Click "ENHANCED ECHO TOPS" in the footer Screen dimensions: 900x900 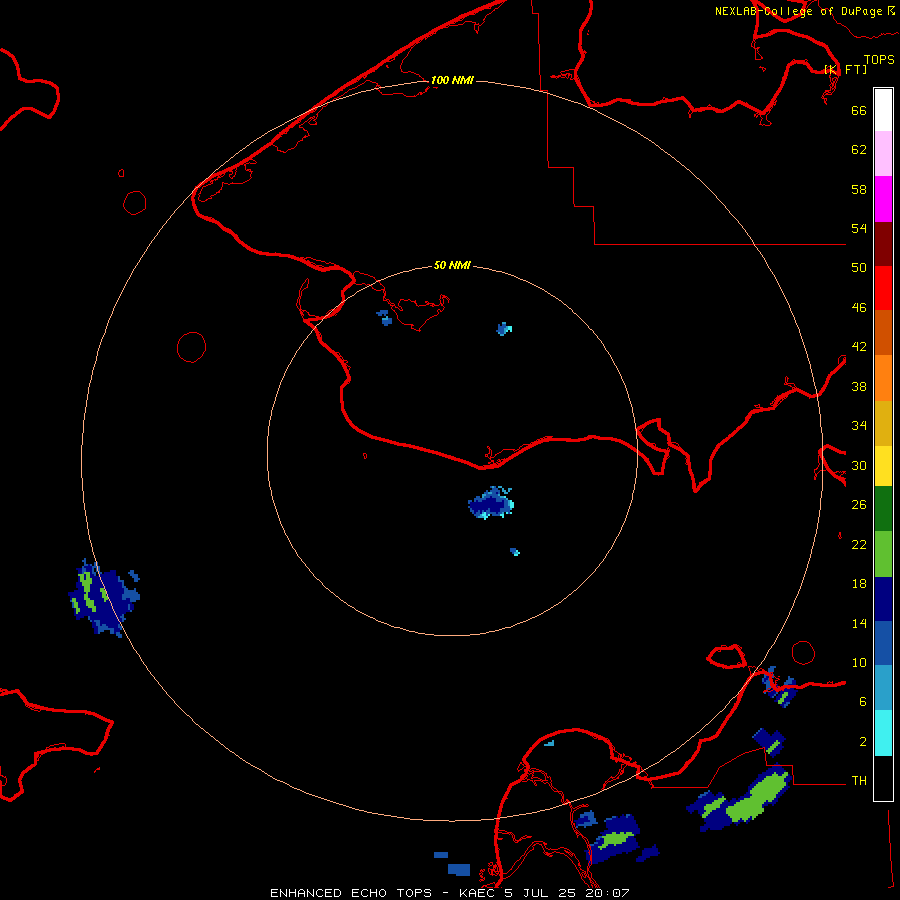click(351, 893)
